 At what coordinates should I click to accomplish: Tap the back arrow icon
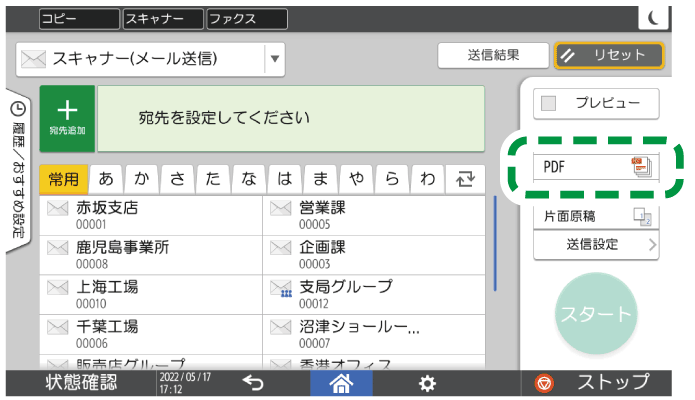coord(253,383)
